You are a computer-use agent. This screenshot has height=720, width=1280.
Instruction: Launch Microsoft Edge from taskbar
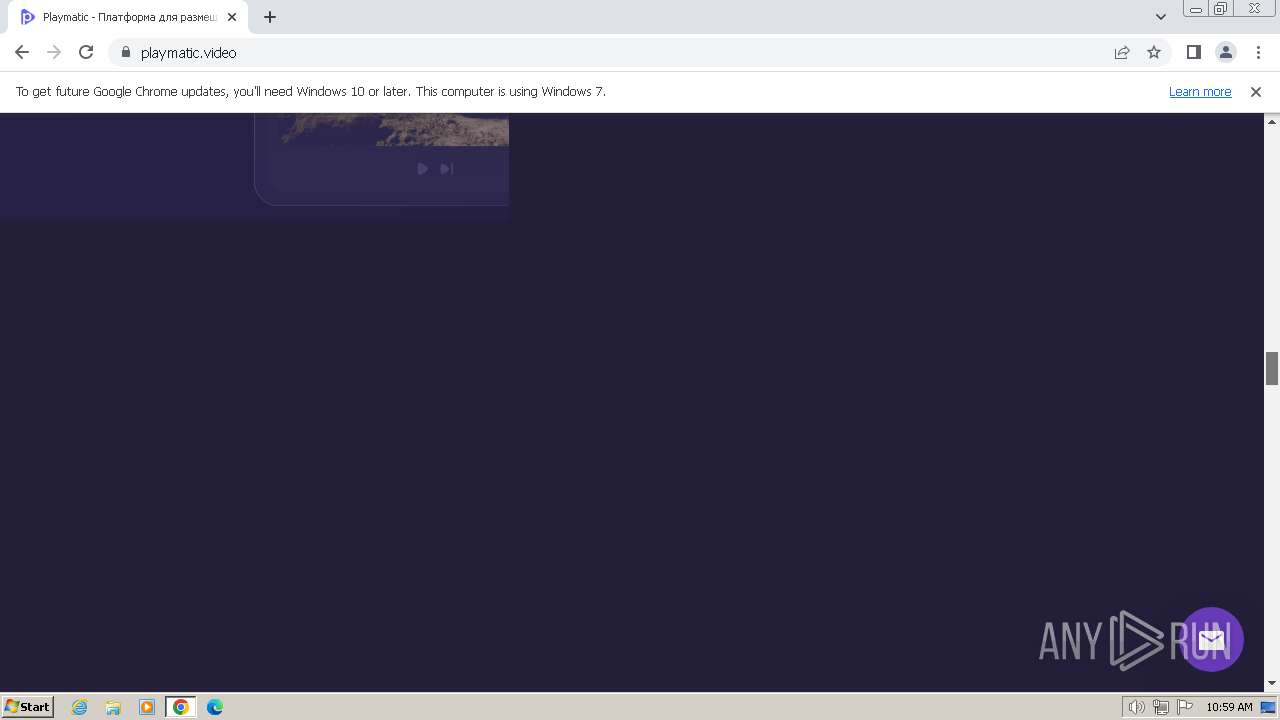pyautogui.click(x=215, y=707)
